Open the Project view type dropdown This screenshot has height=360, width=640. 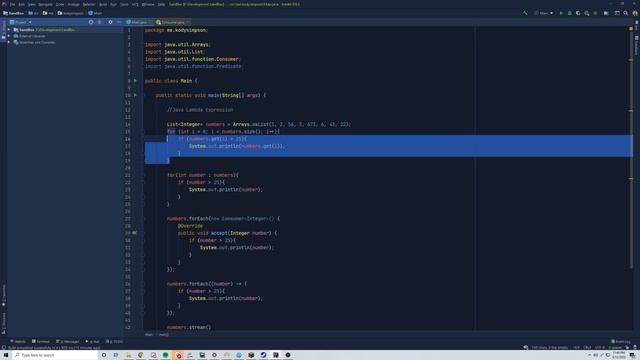pos(20,22)
